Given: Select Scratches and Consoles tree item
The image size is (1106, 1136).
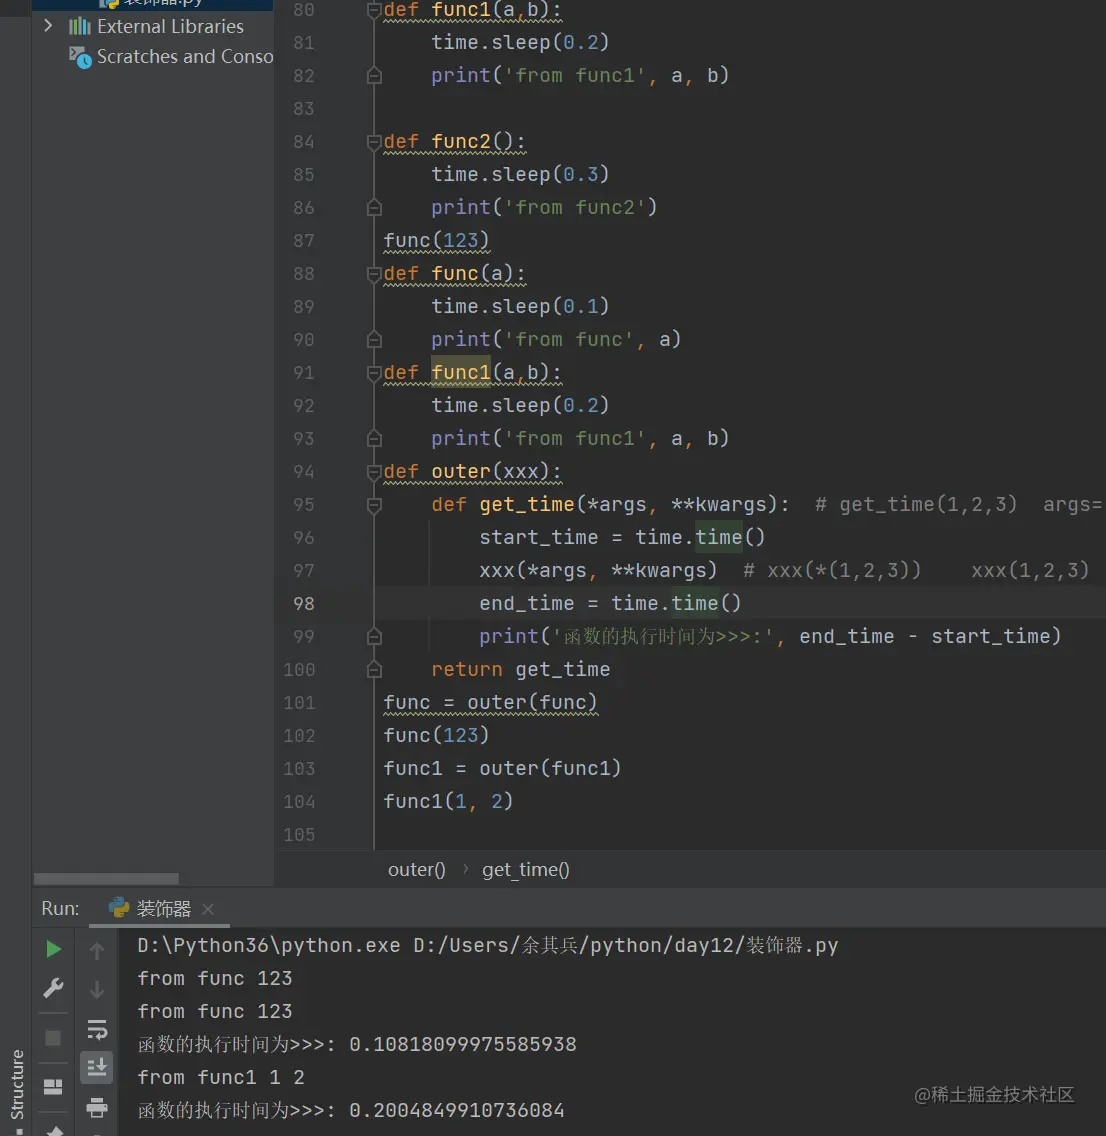Looking at the screenshot, I should pyautogui.click(x=185, y=57).
